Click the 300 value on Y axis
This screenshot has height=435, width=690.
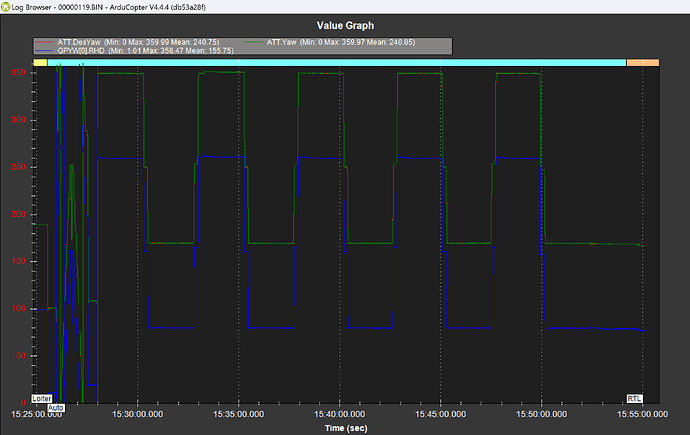tap(18, 120)
